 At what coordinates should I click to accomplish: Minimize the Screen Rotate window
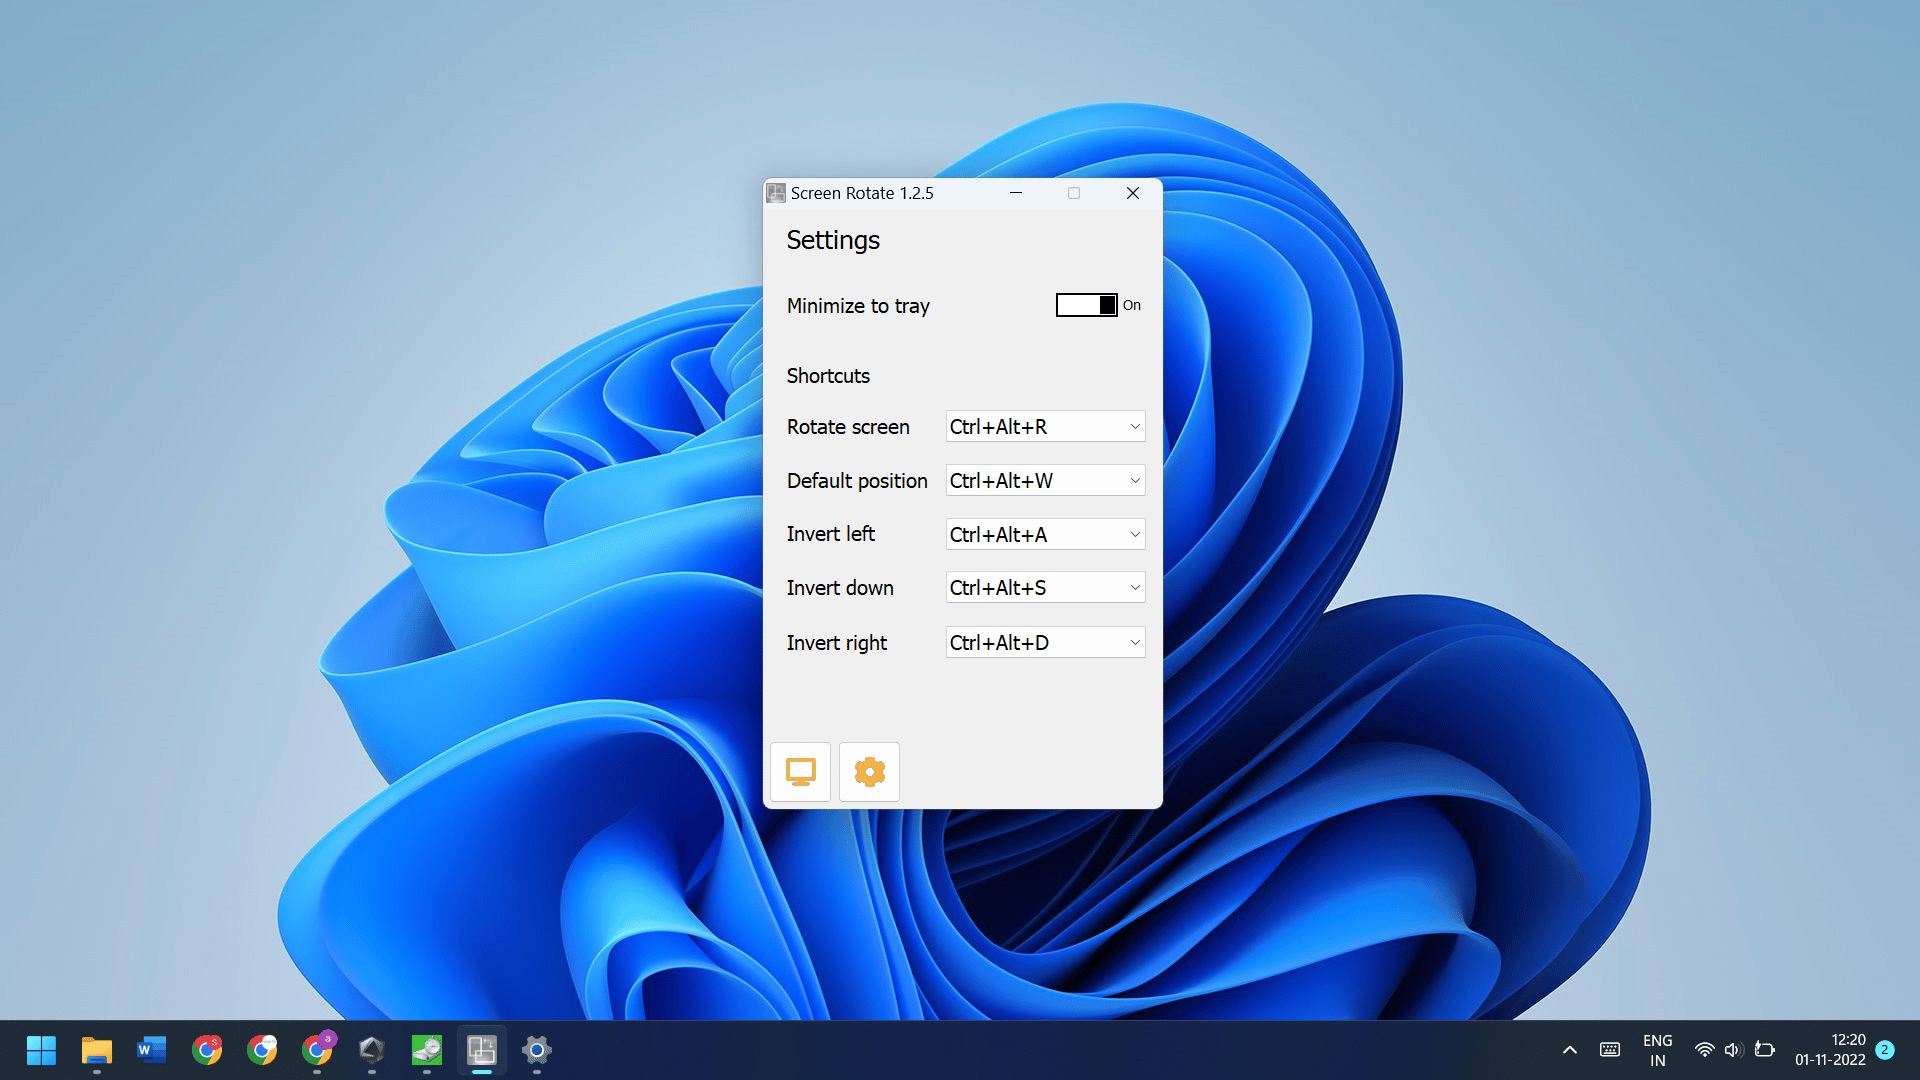(1016, 193)
